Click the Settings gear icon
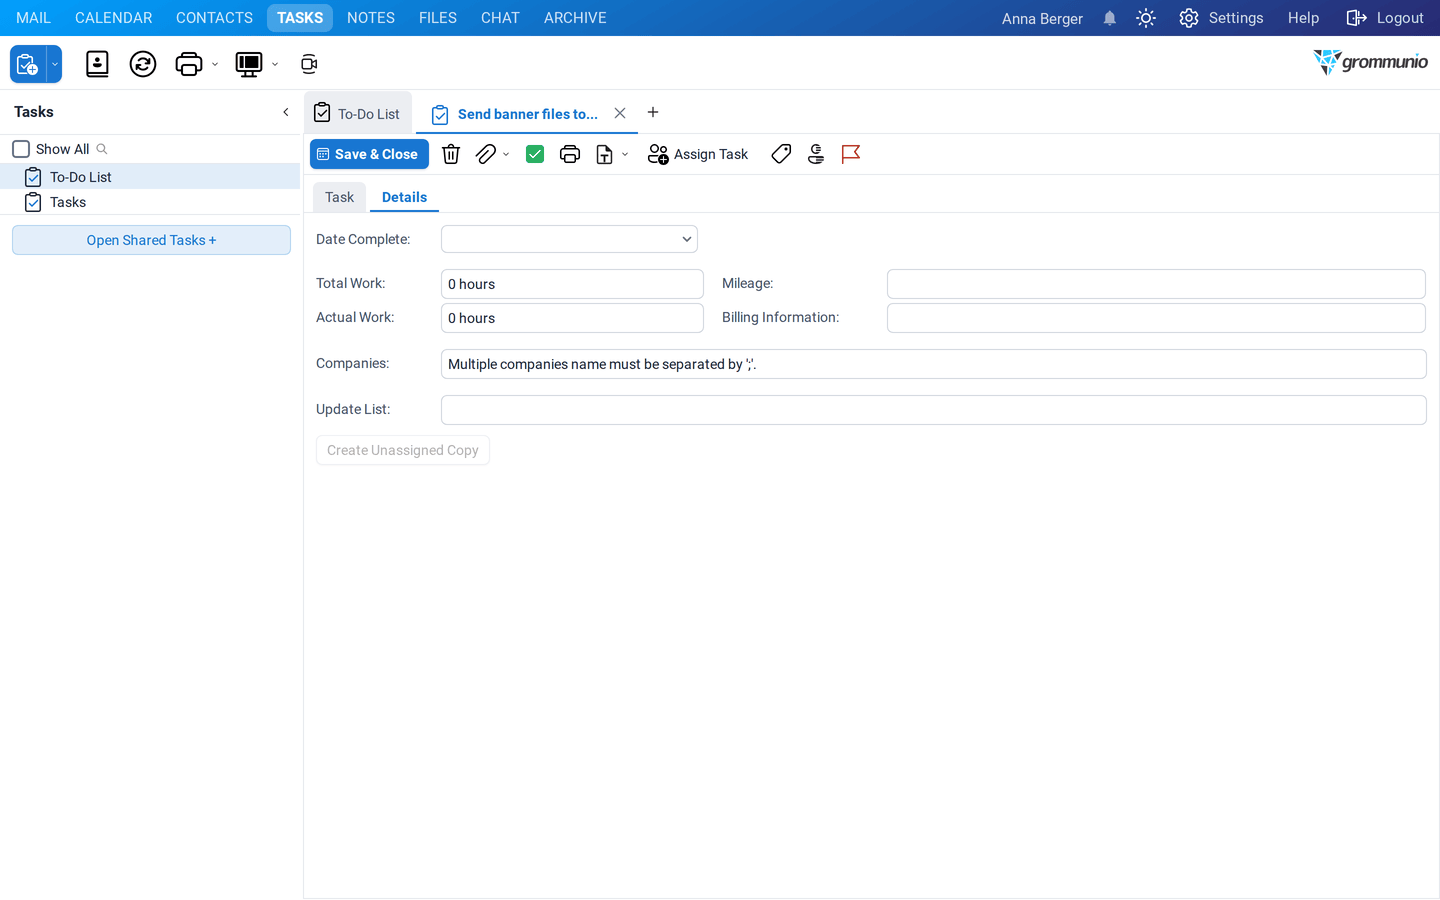The image size is (1440, 900). pos(1189,18)
